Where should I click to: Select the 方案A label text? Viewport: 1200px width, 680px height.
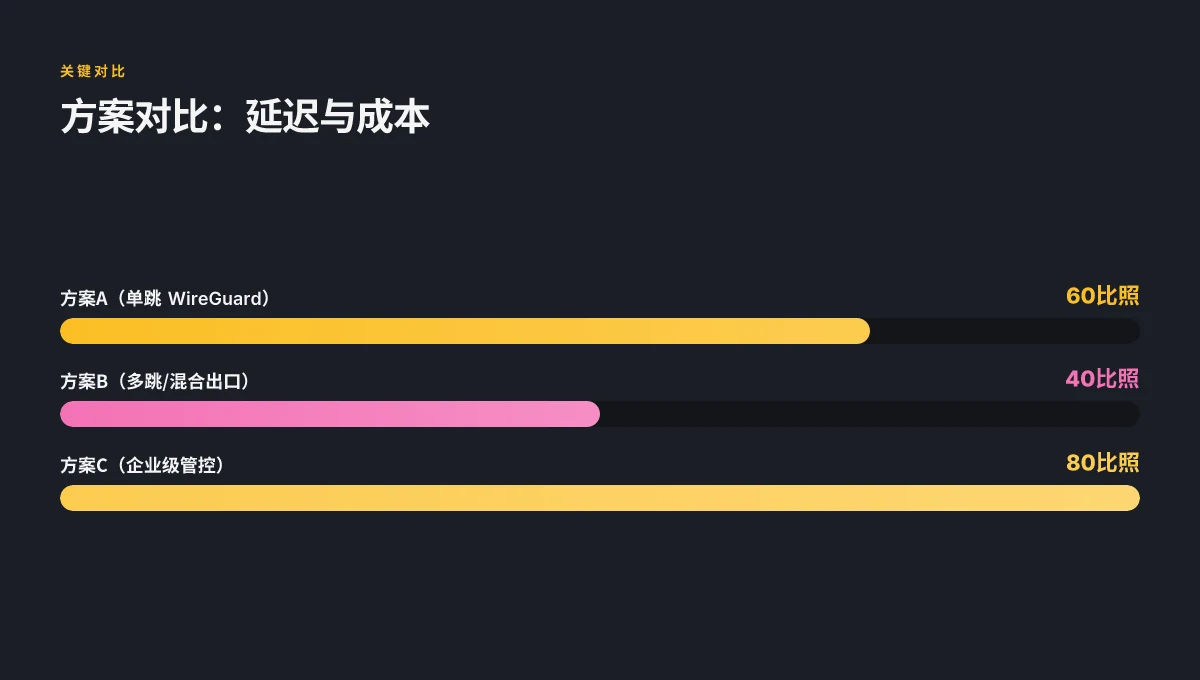[166, 298]
